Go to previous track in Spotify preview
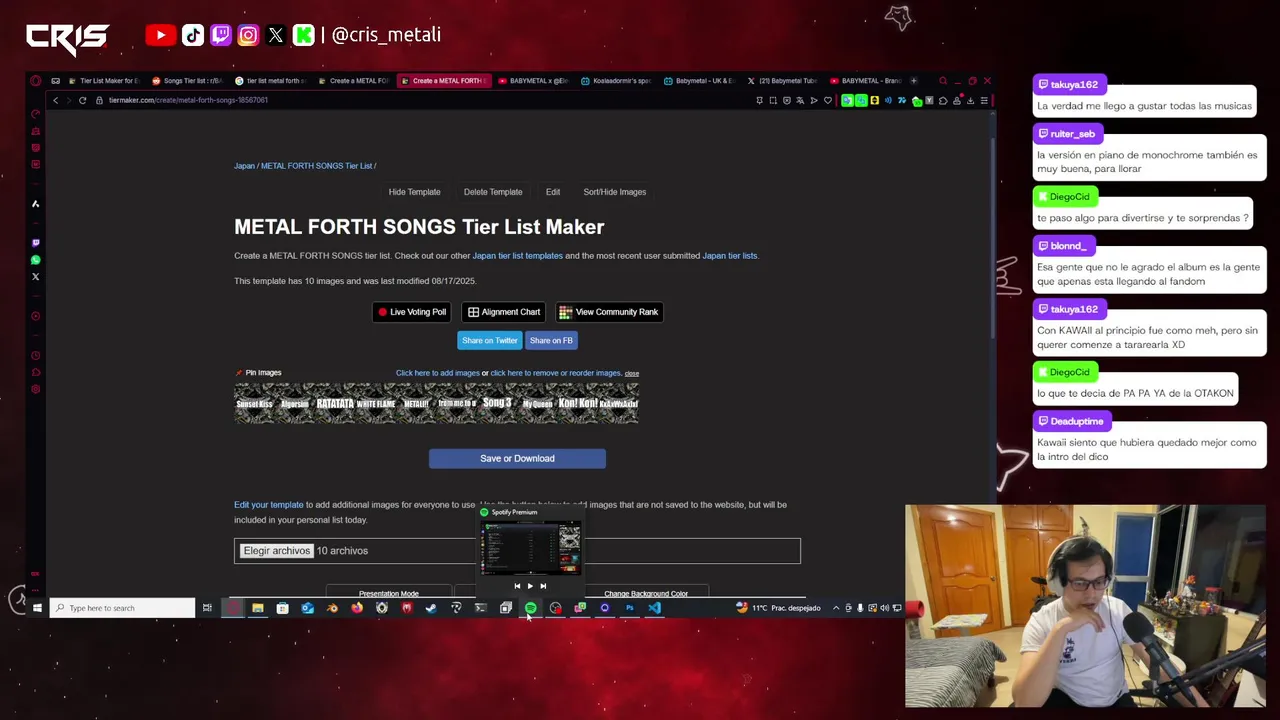The width and height of the screenshot is (1280, 720). click(517, 586)
